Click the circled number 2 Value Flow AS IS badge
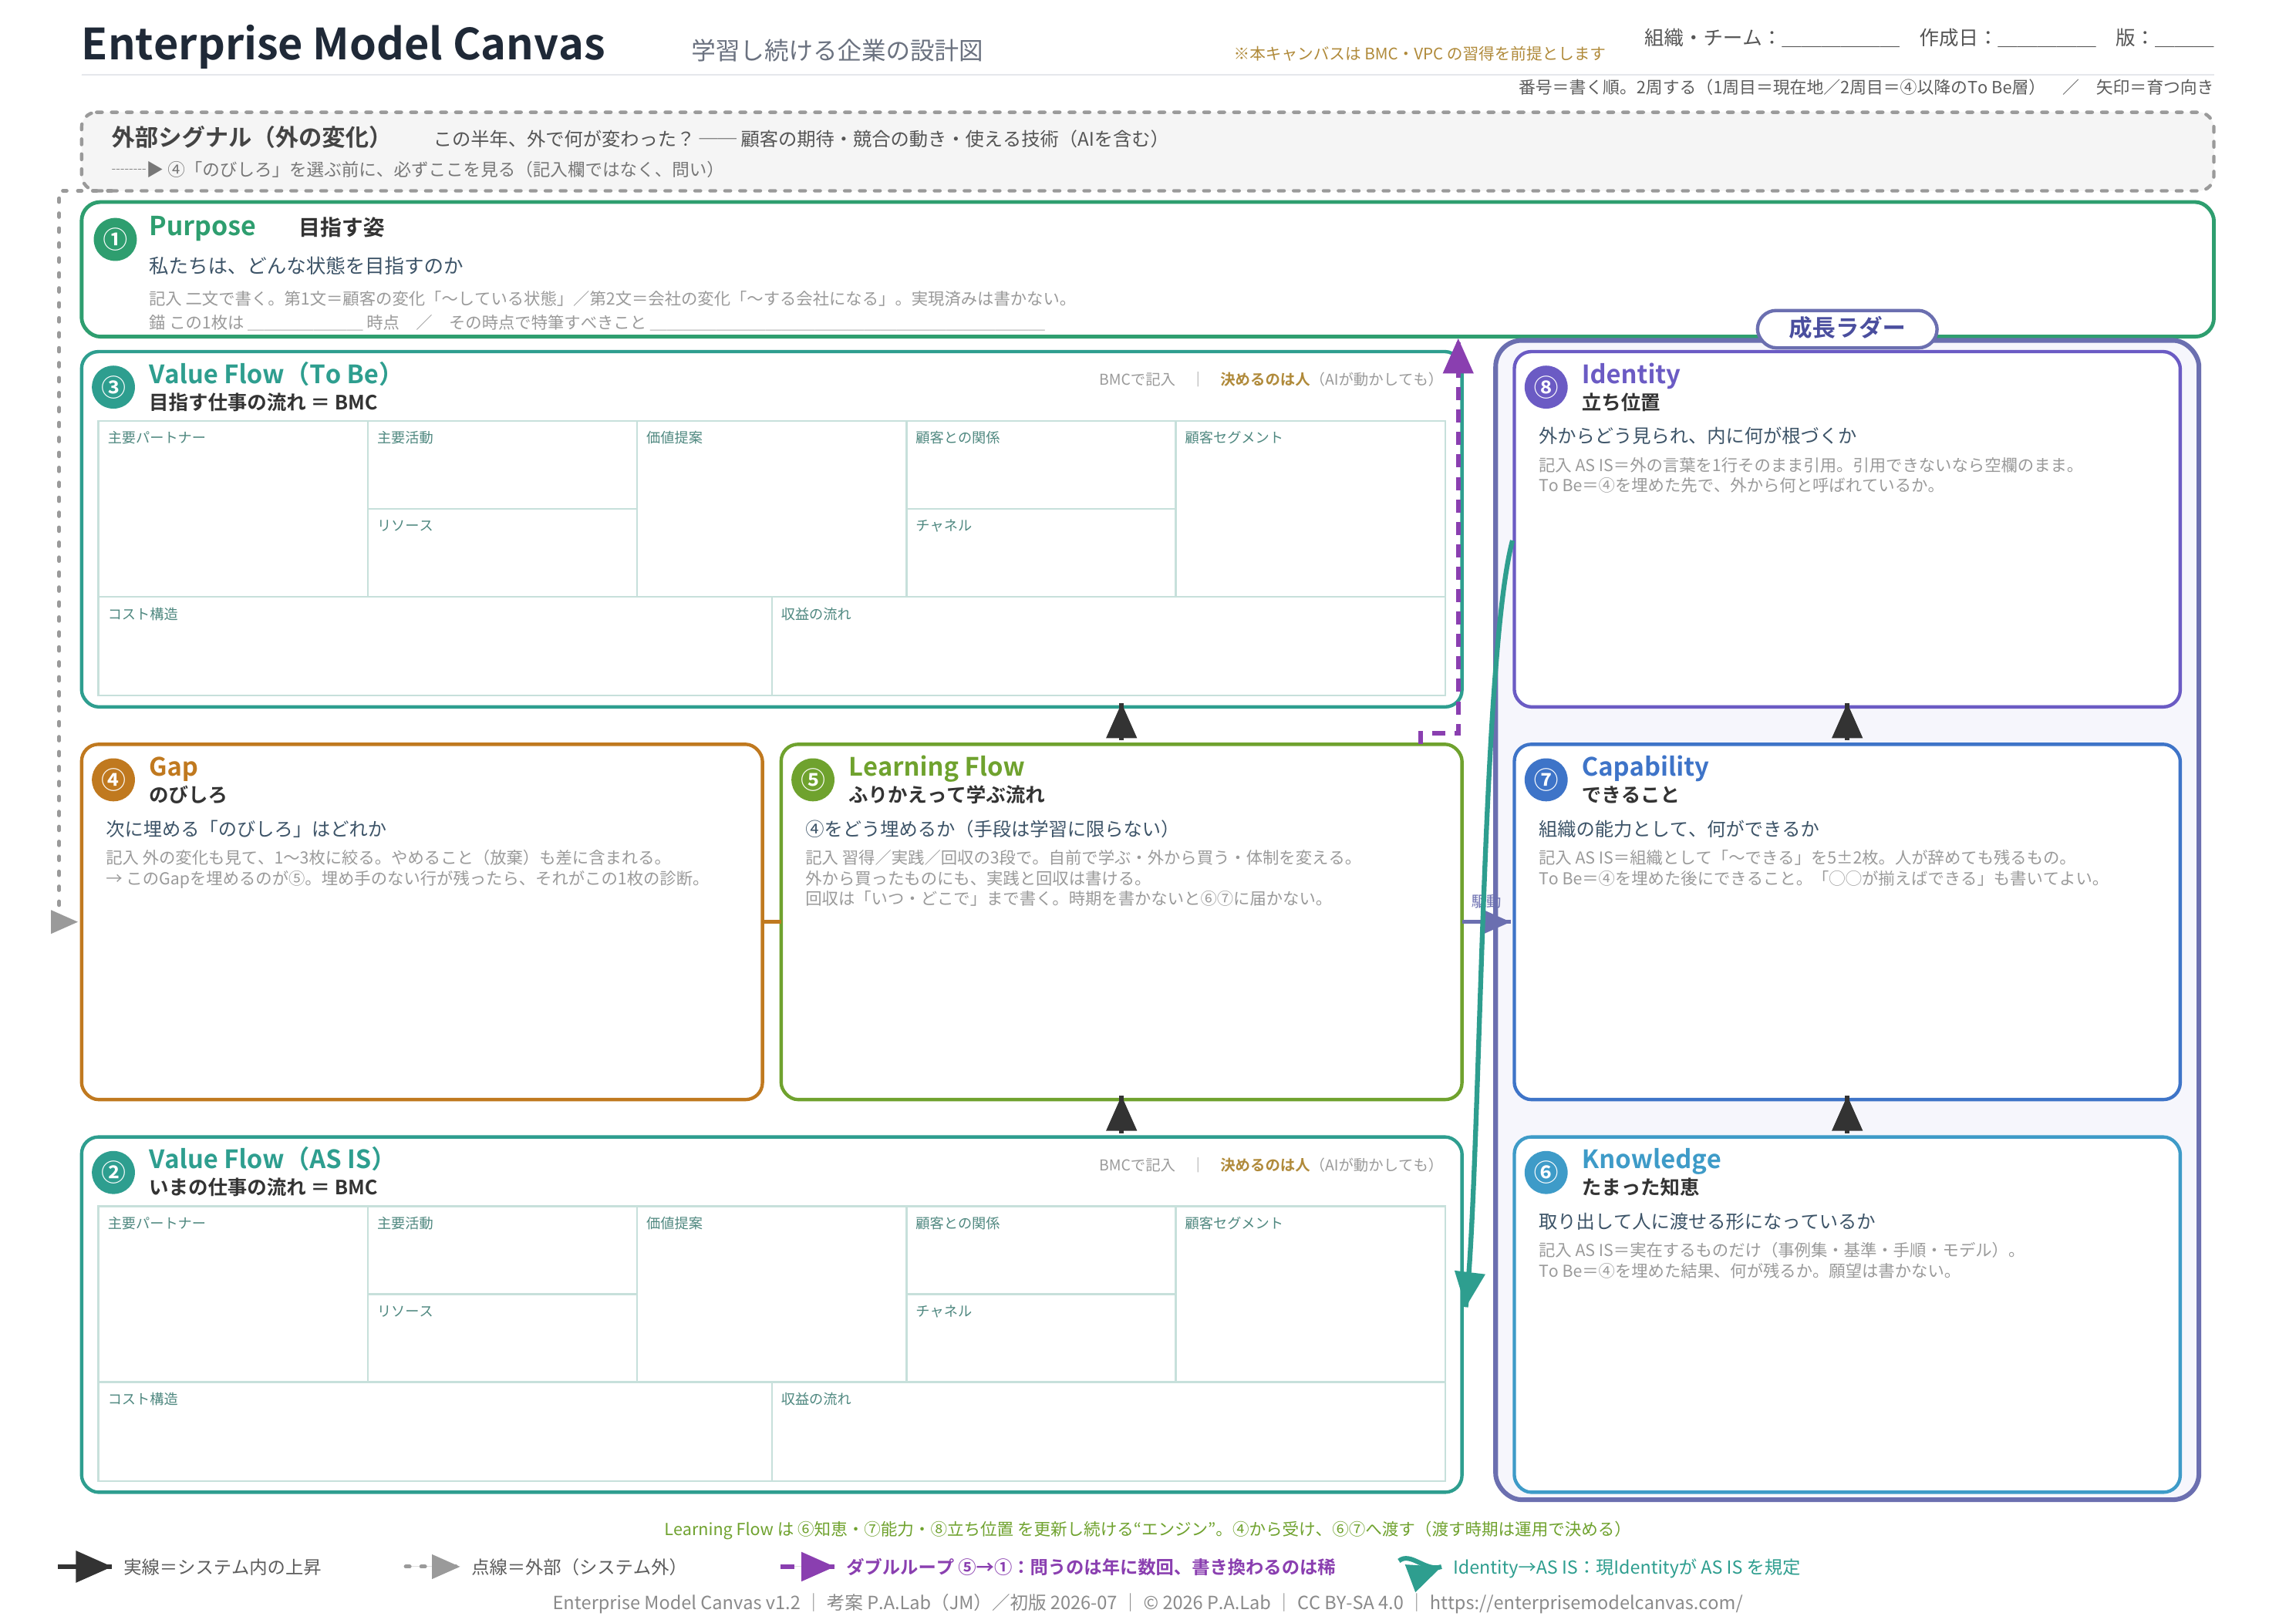This screenshot has width=2296, height=1623. click(113, 1172)
